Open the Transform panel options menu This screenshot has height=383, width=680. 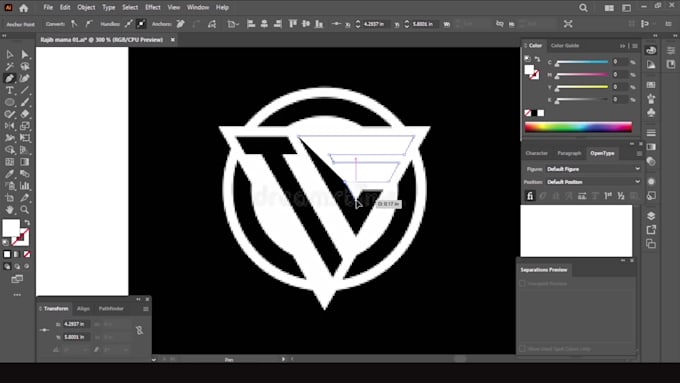[x=146, y=309]
